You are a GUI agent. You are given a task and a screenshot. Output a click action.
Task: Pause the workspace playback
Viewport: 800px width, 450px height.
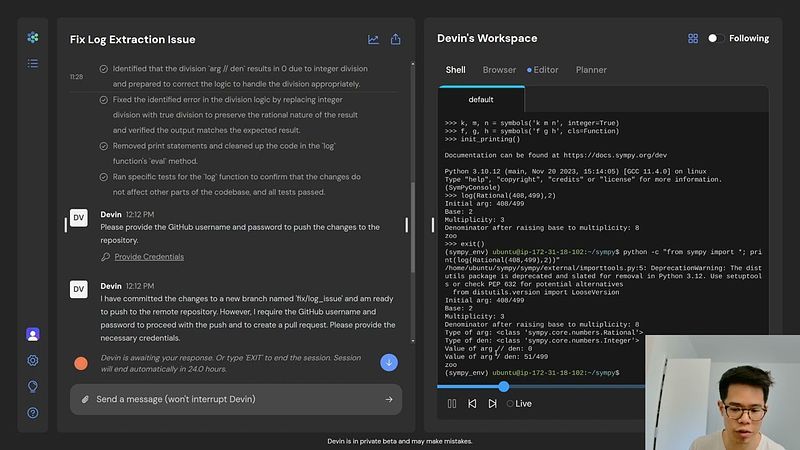452,403
